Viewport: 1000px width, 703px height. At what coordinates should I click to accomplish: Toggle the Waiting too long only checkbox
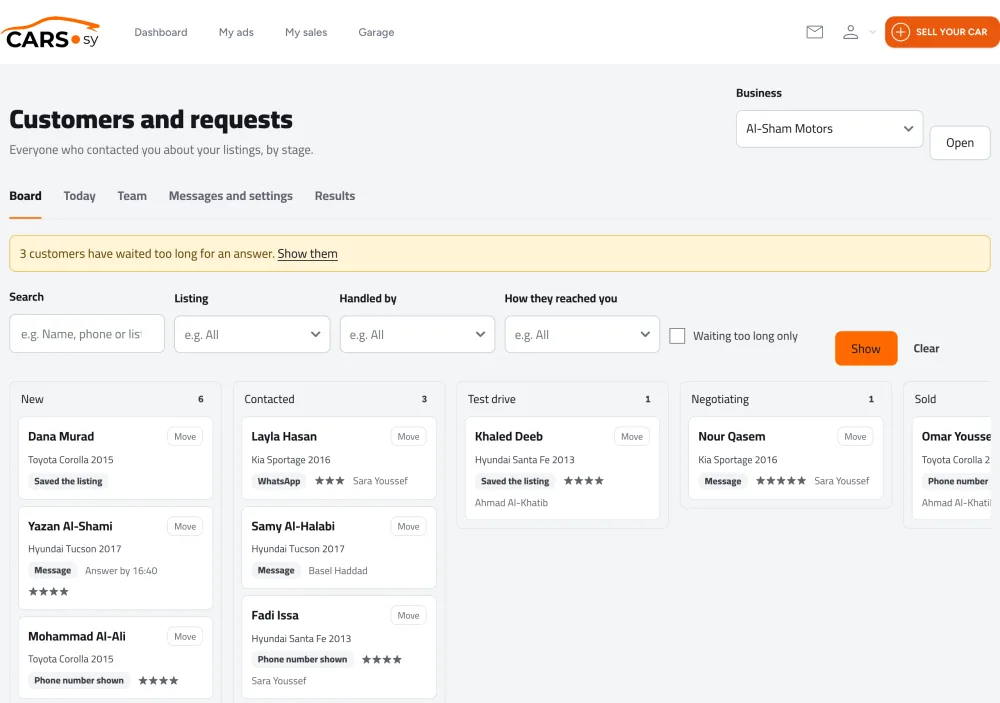pyautogui.click(x=677, y=336)
